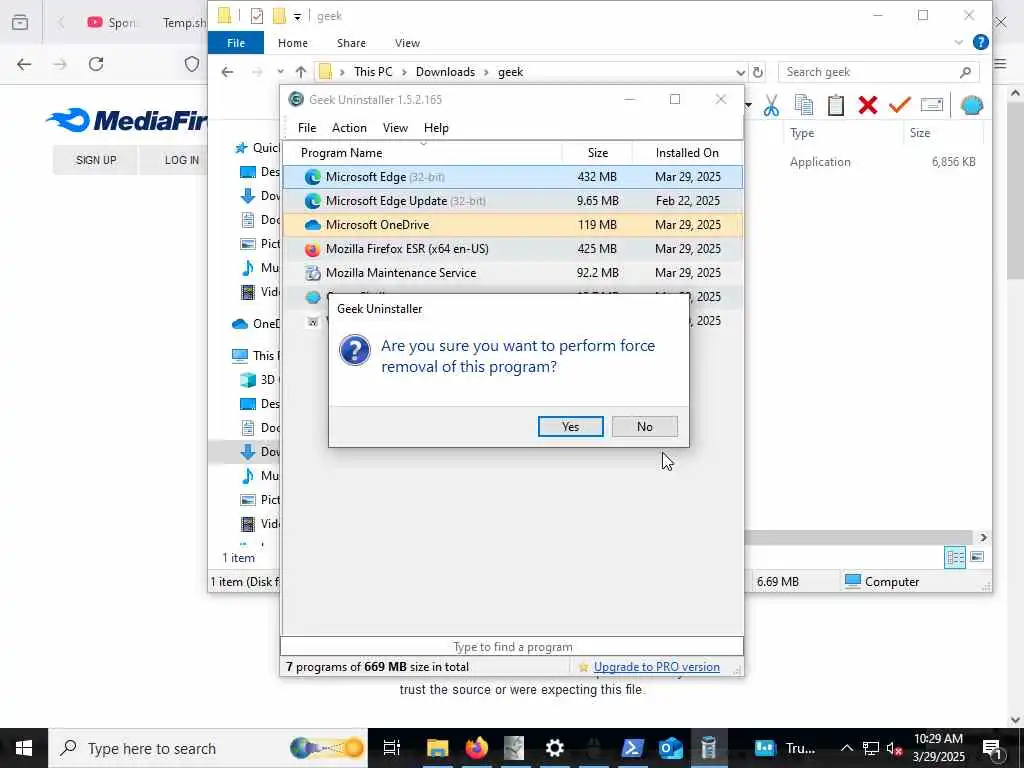Image resolution: width=1024 pixels, height=768 pixels.
Task: Expand the ribbon with the chevron
Action: click(958, 42)
